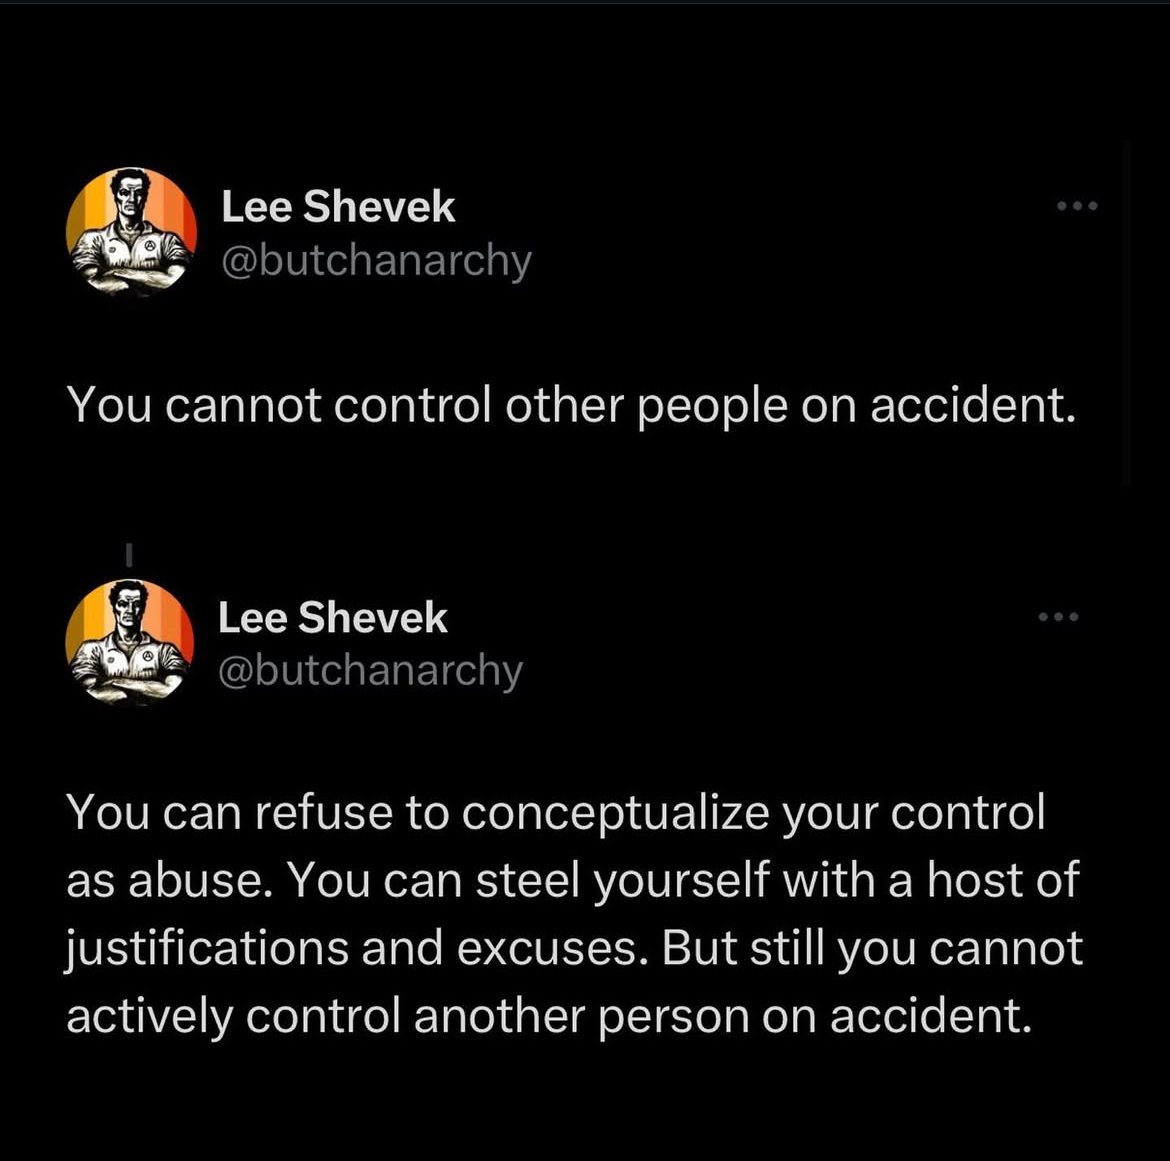1170x1161 pixels.
Task: Click Lee Shevek display name in first tweet
Action: [338, 207]
